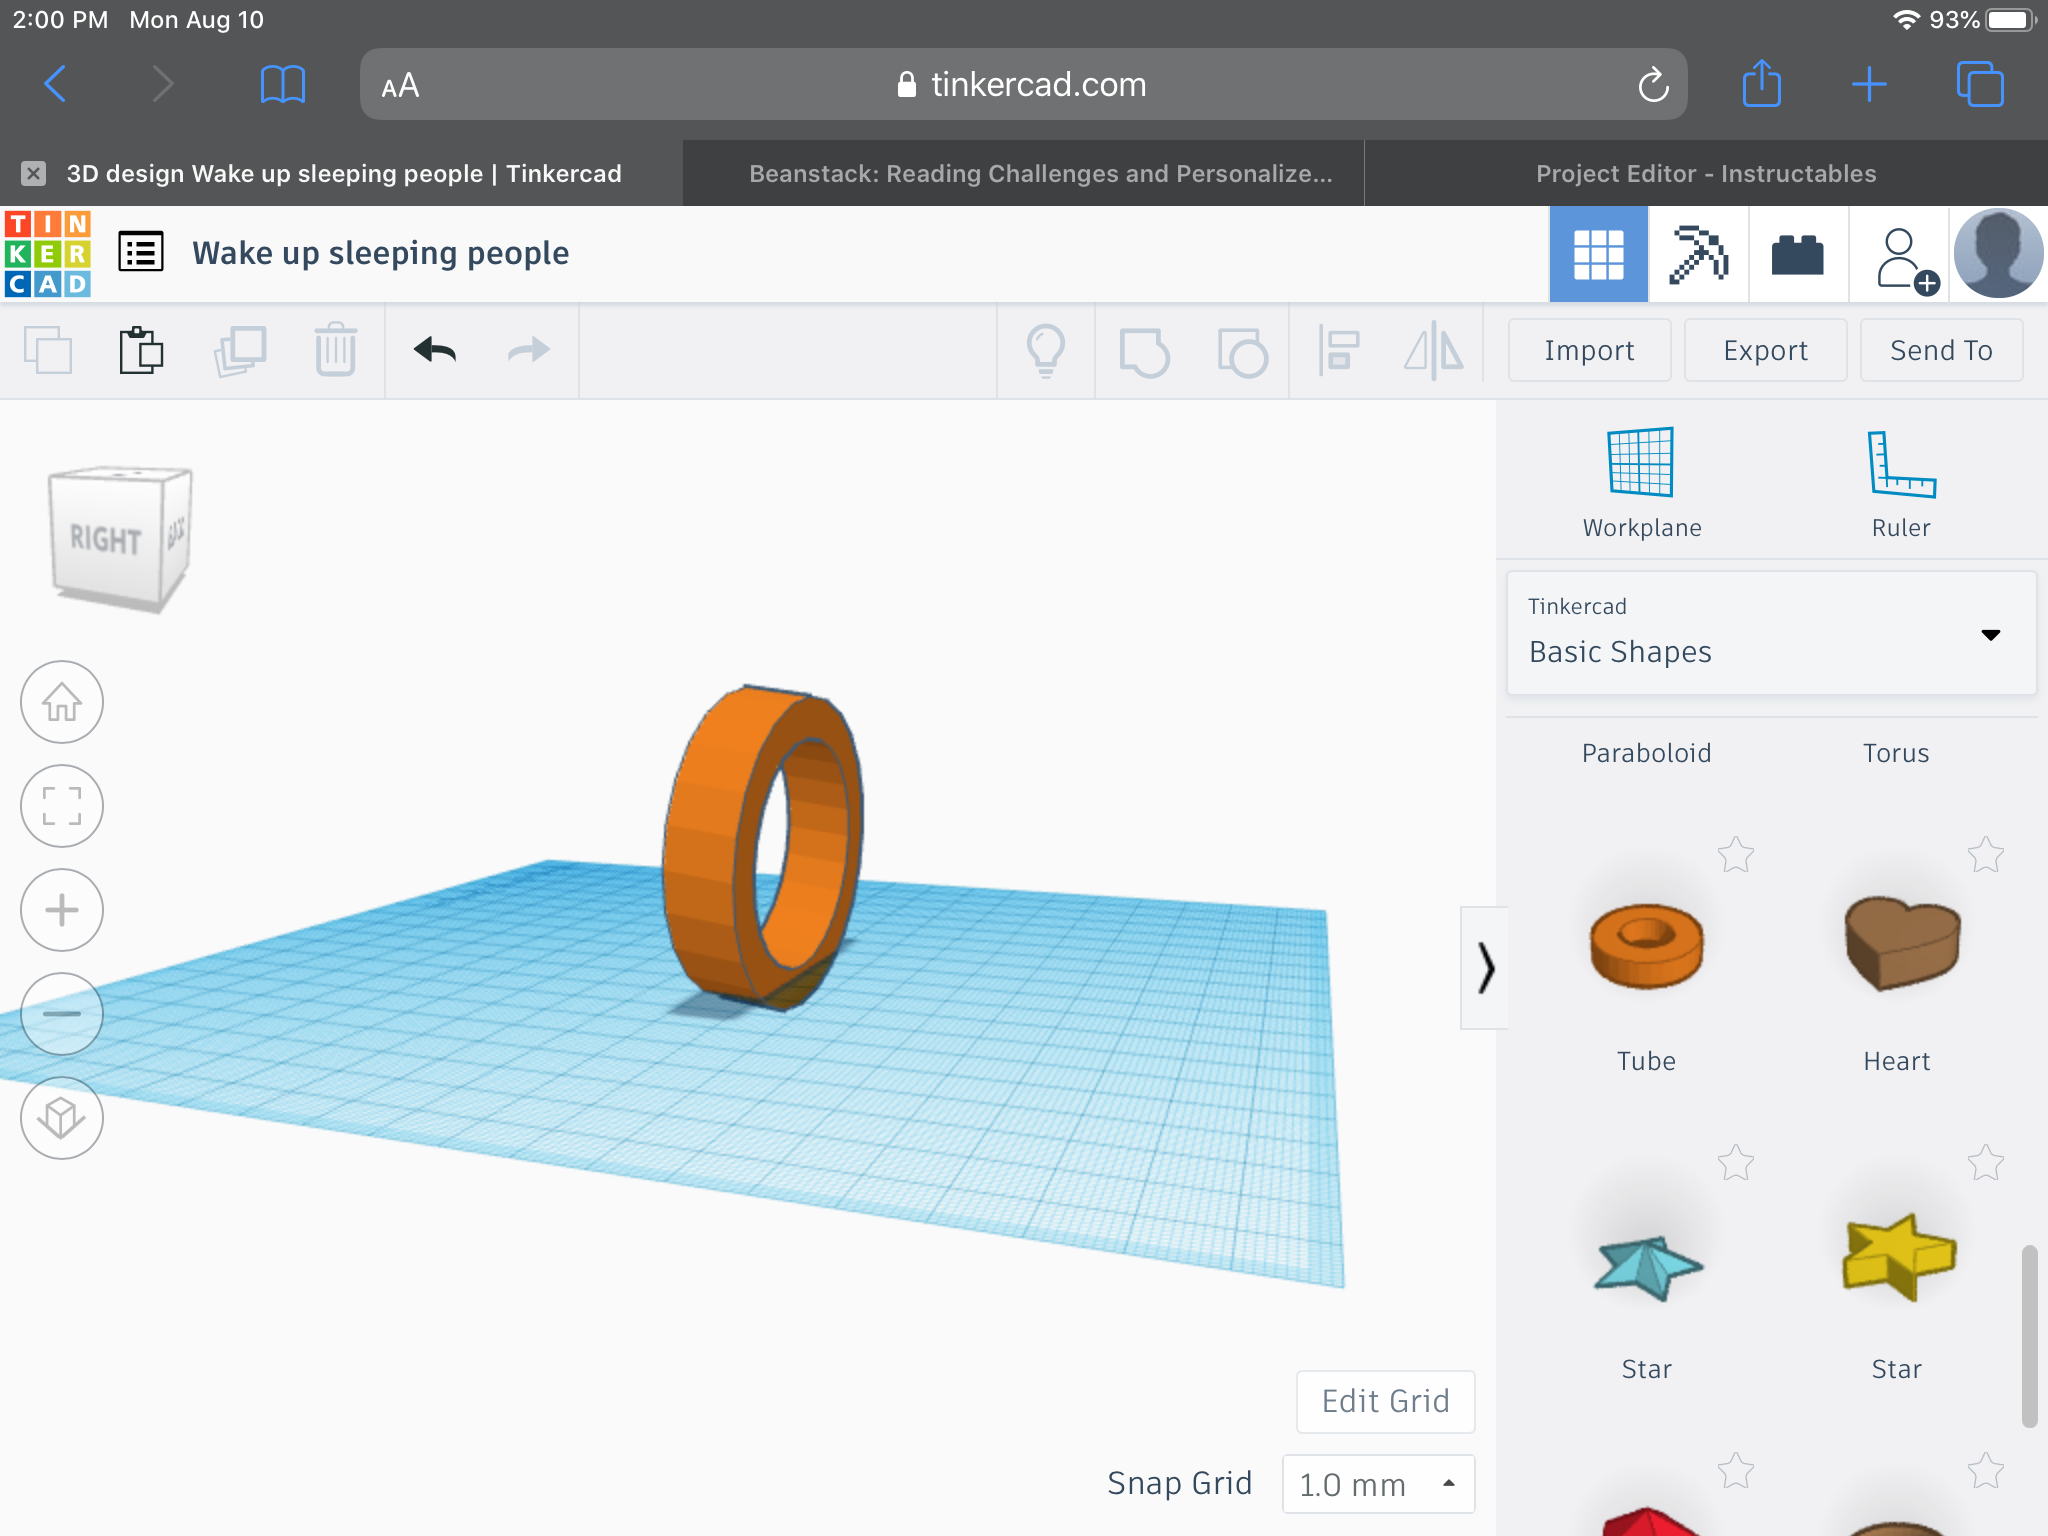The height and width of the screenshot is (1536, 2048).
Task: Click the RIGHT face of view cube
Action: [105, 540]
